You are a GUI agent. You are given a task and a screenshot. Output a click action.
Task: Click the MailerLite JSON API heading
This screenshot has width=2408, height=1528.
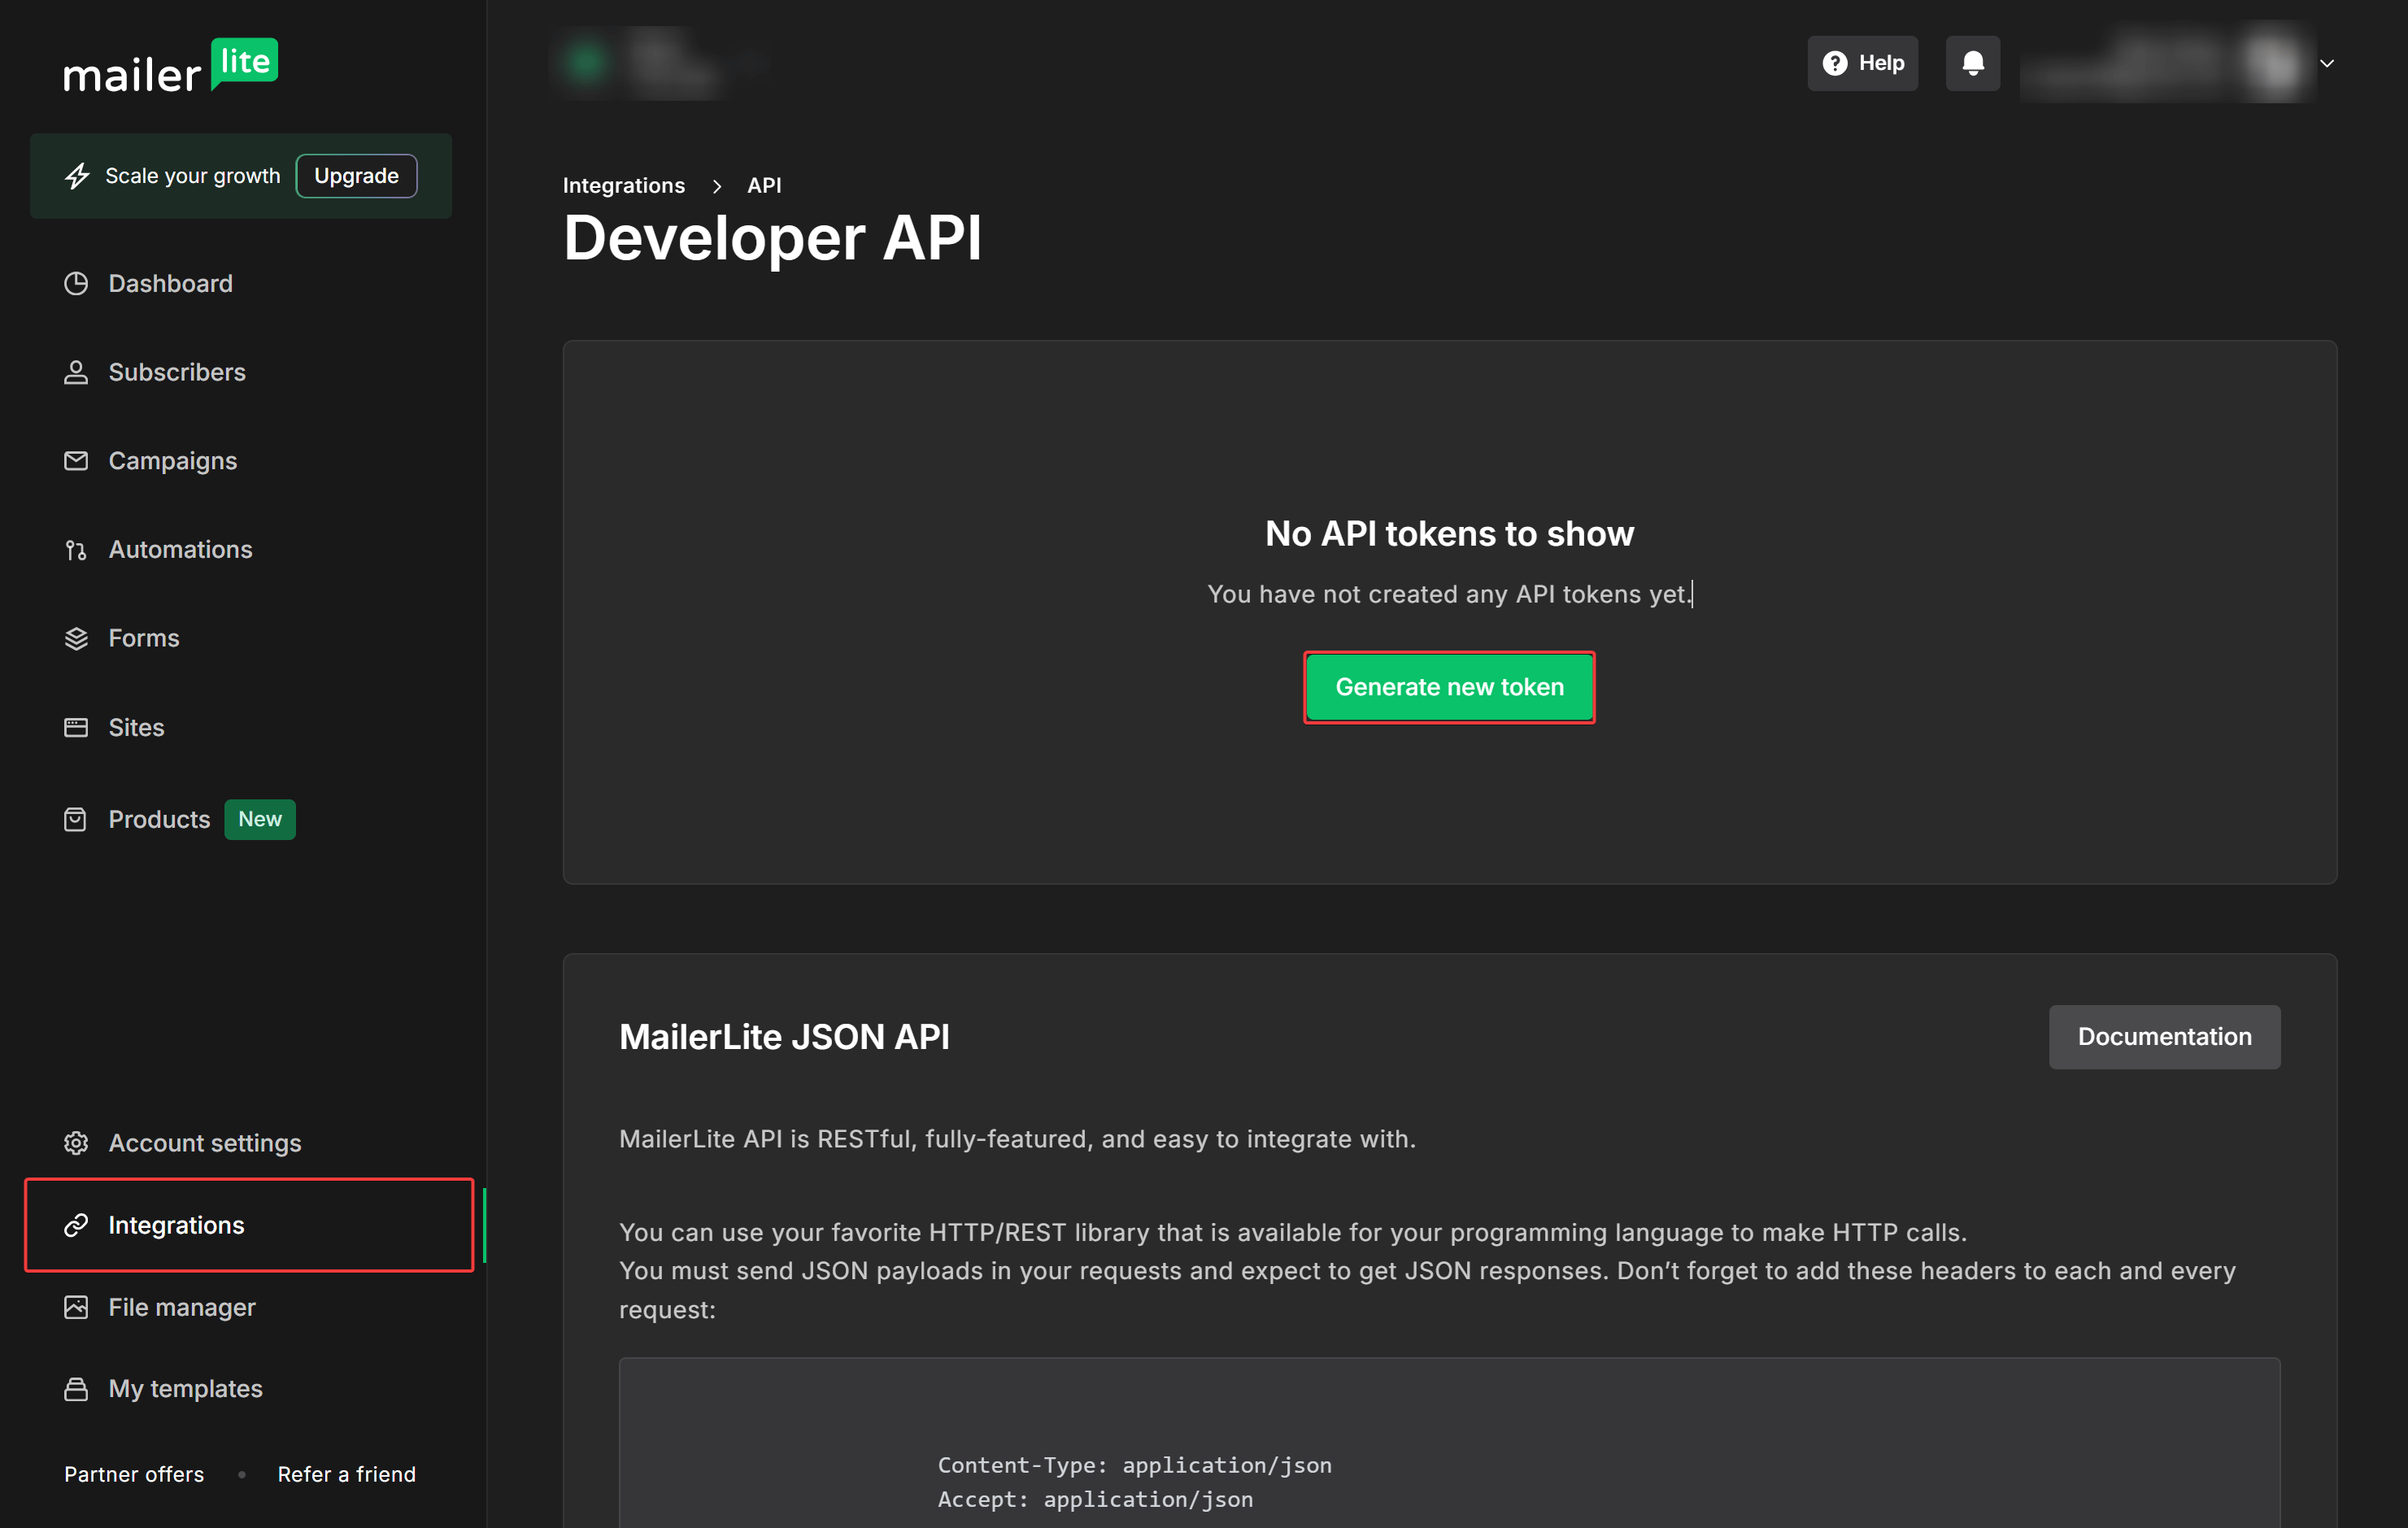[x=784, y=1037]
